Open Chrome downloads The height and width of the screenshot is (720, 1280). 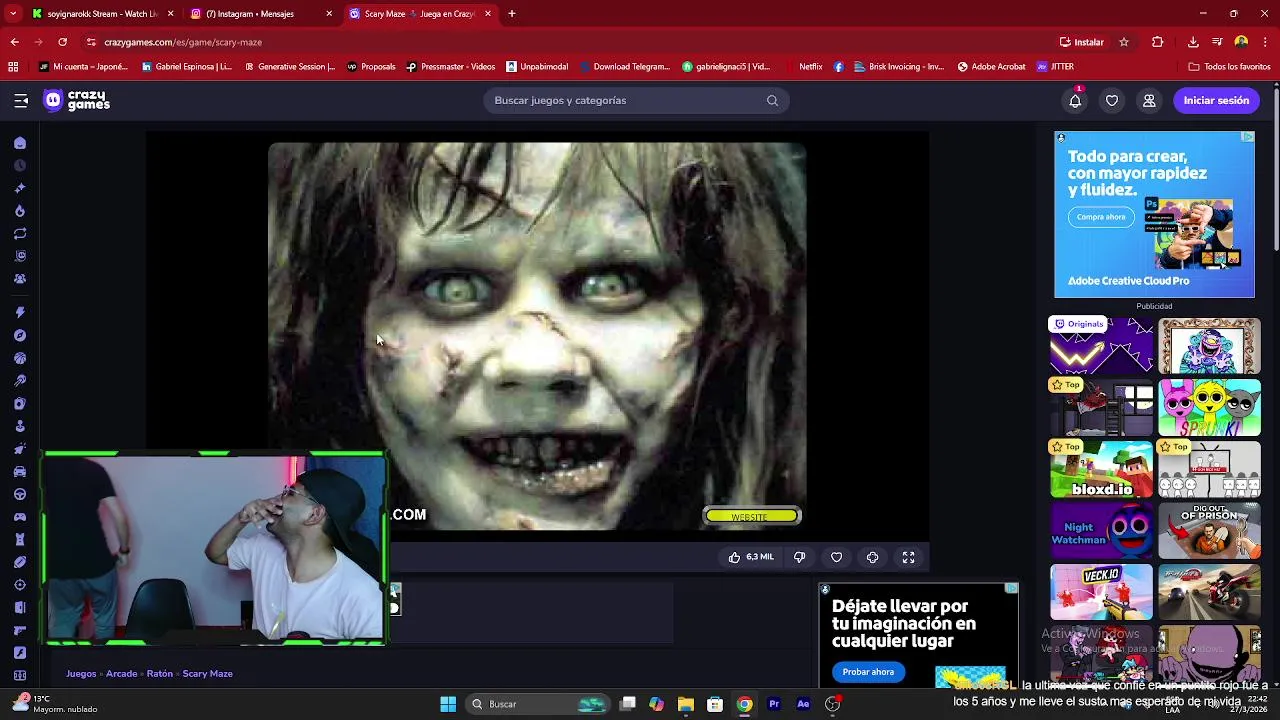[x=1193, y=42]
